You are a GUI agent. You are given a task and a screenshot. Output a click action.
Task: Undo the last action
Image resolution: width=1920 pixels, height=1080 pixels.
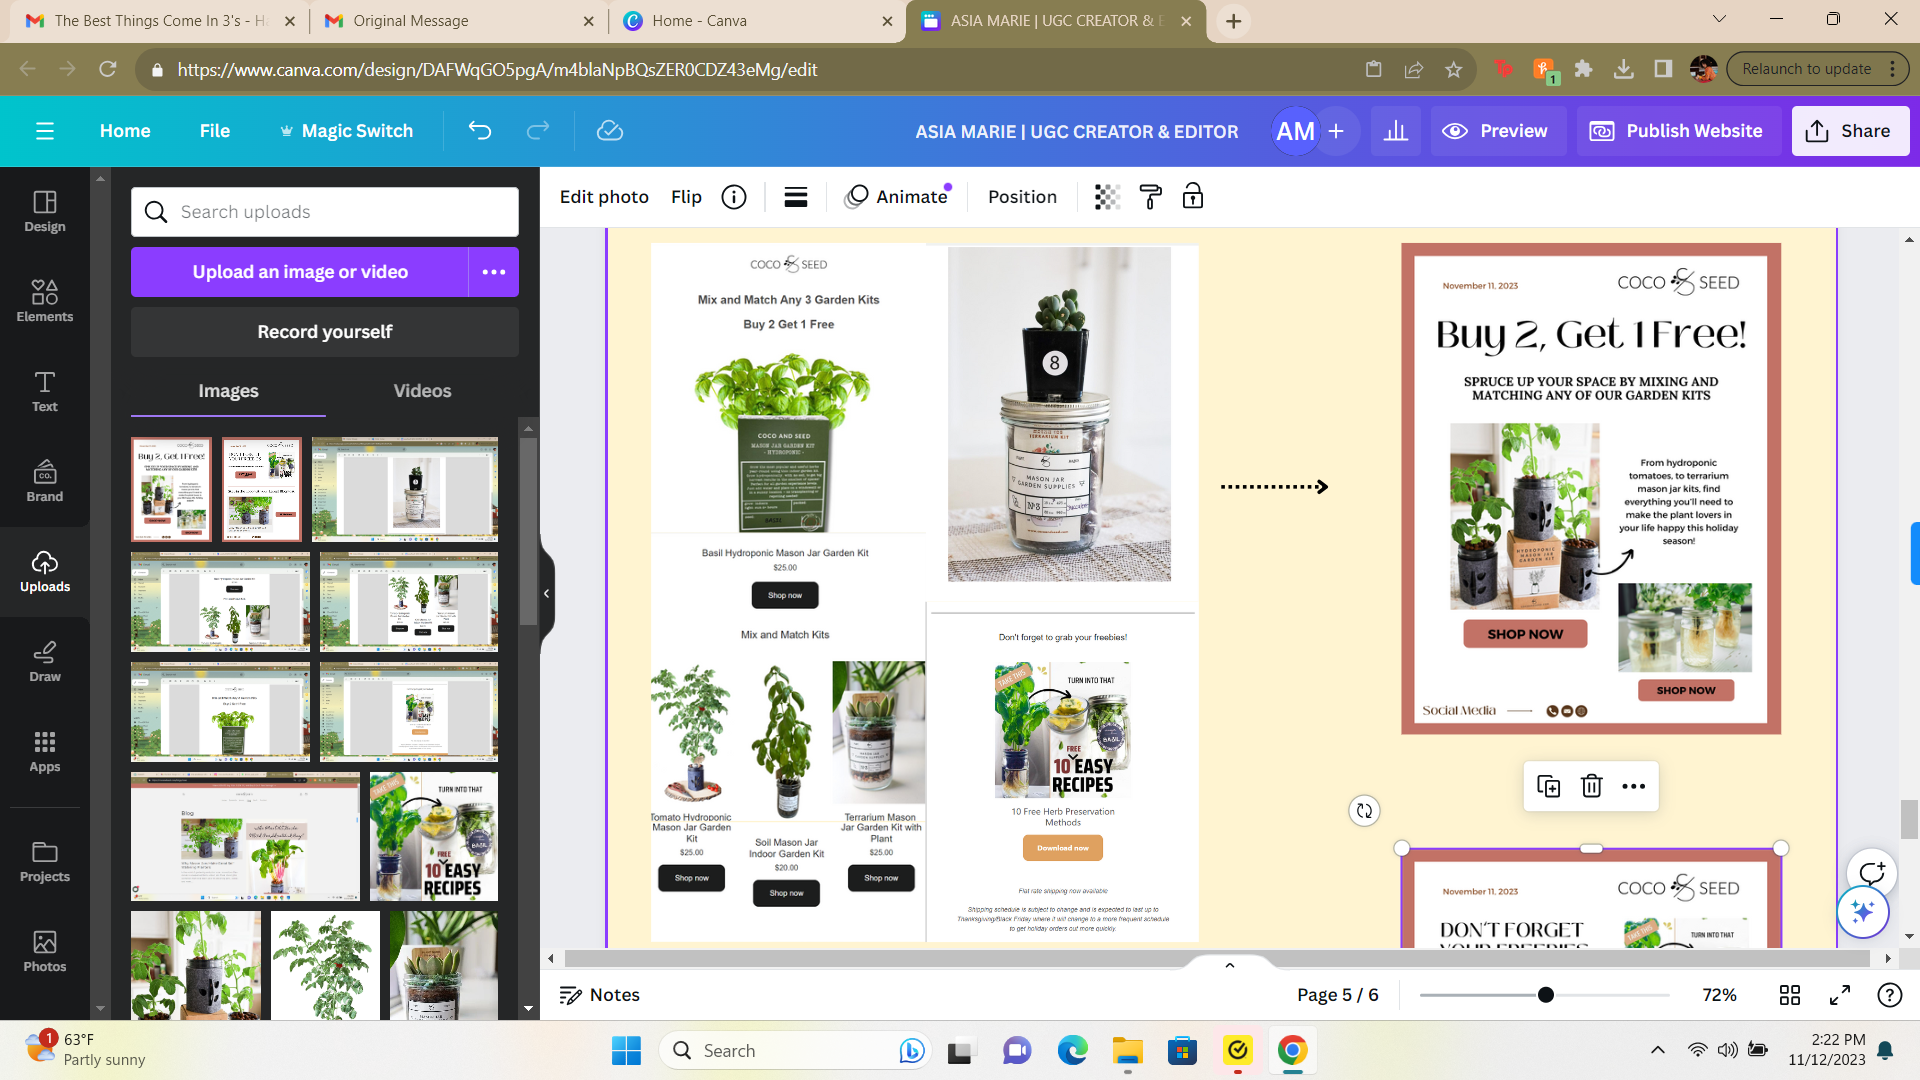(x=480, y=131)
